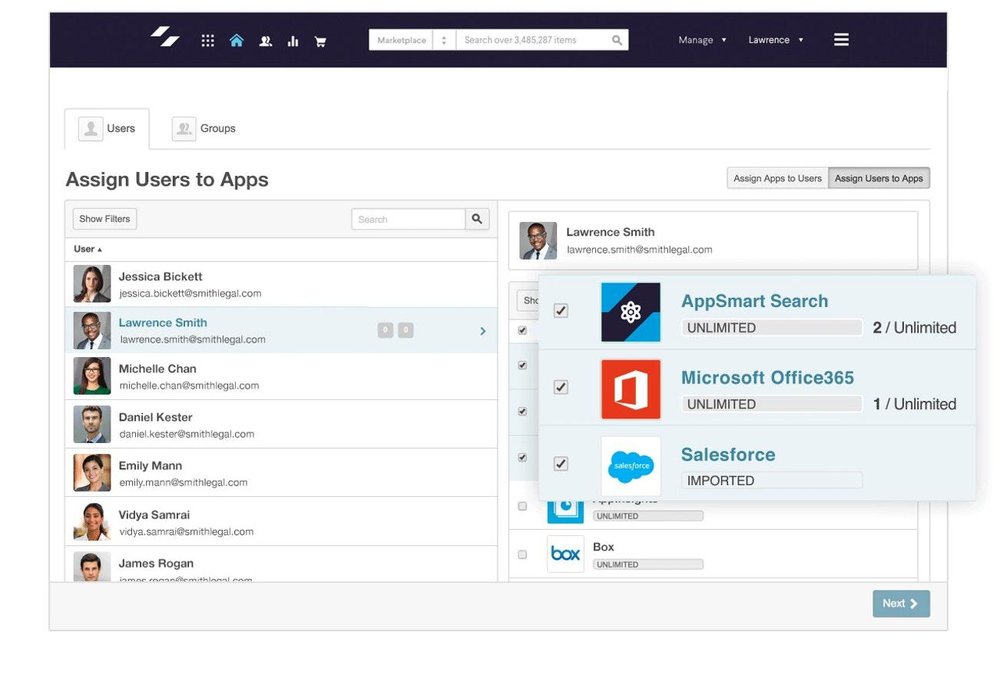
Task: Go to the home icon
Action: click(x=237, y=41)
